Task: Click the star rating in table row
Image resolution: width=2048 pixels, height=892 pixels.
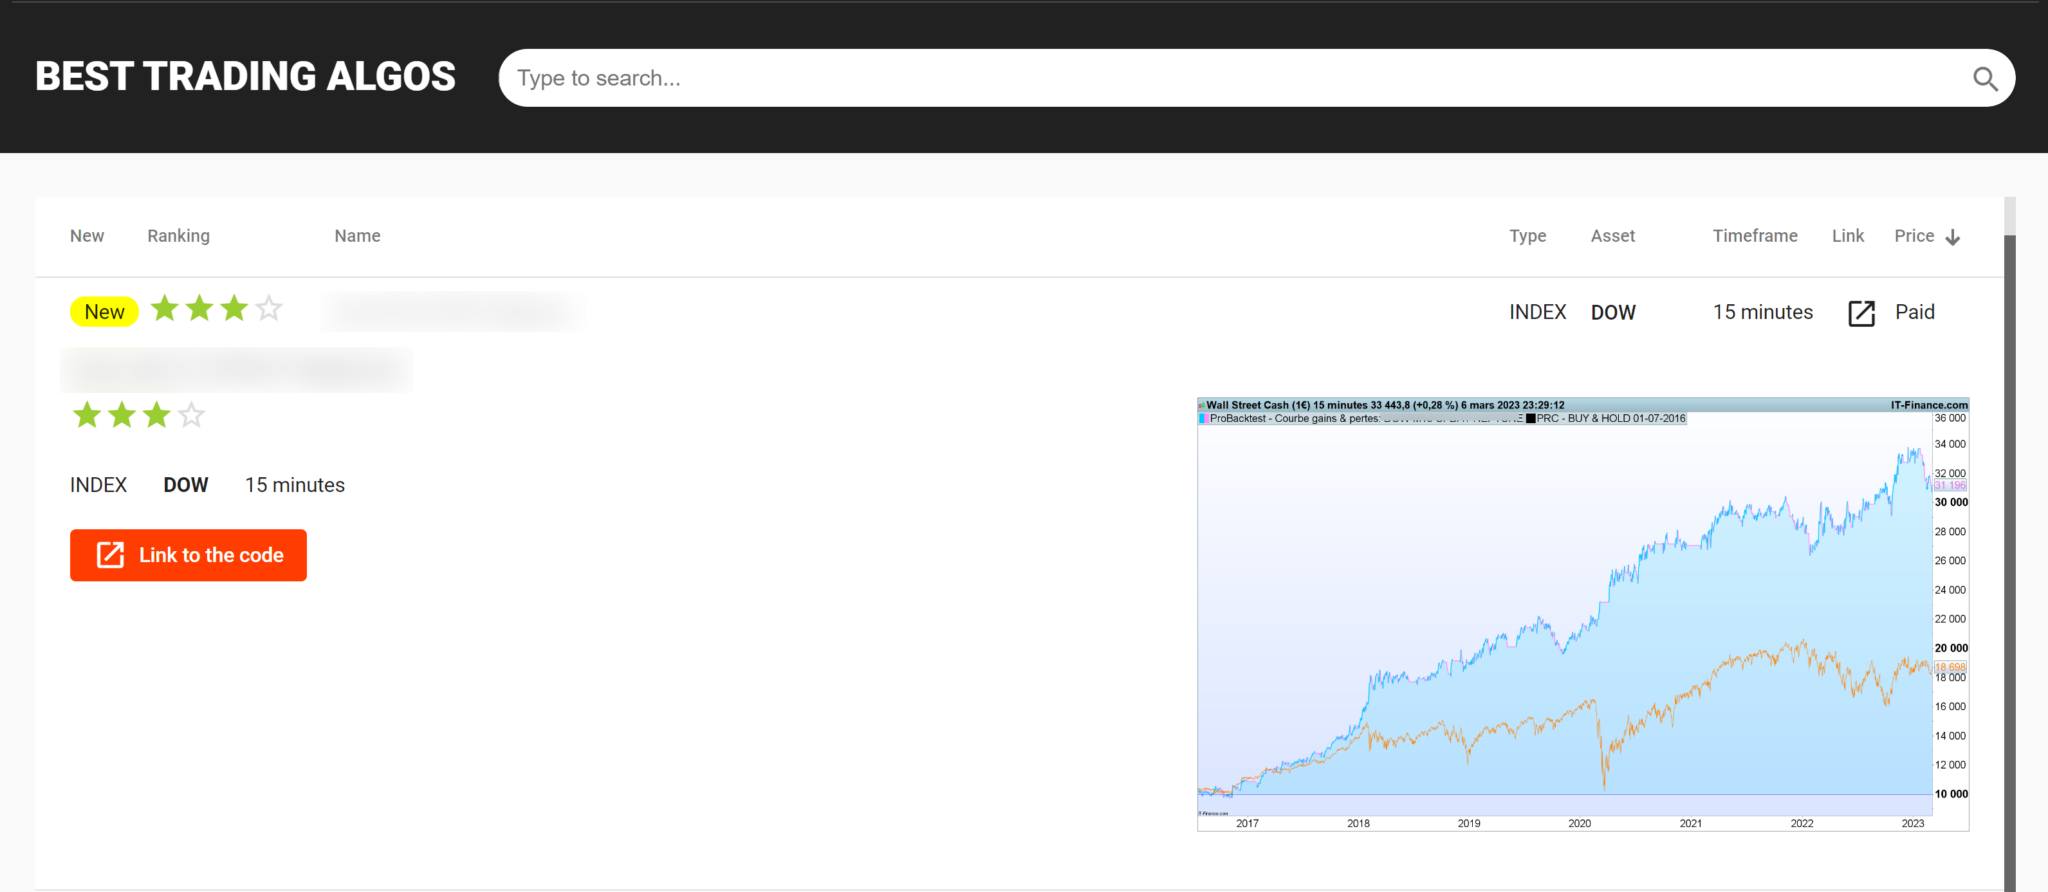Action: 216,308
